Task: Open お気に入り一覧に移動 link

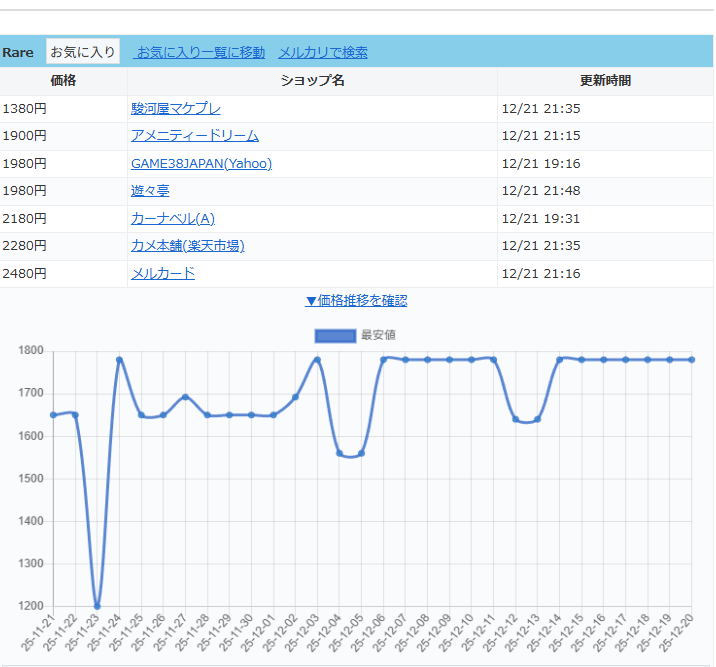Action: (x=201, y=52)
